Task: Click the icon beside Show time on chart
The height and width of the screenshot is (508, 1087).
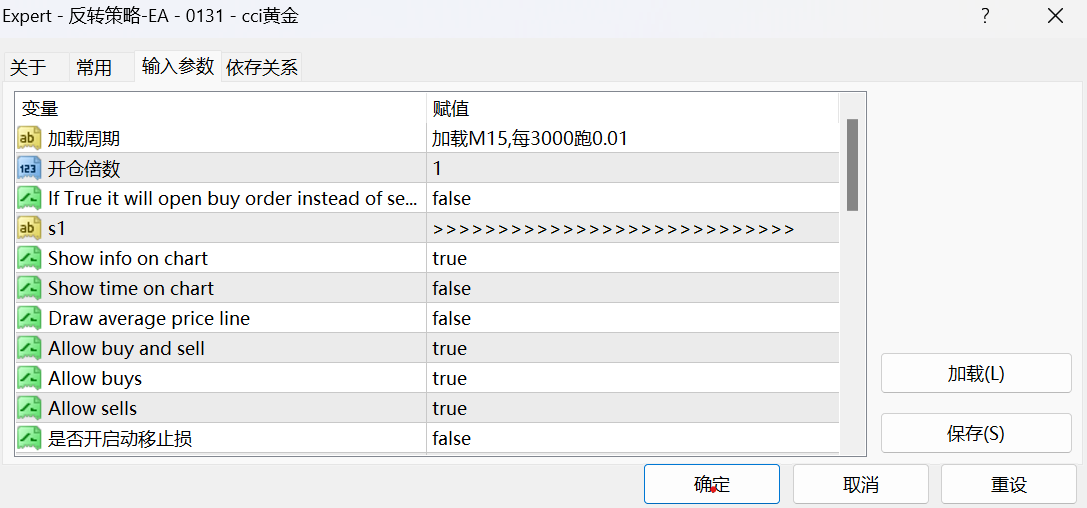Action: (x=29, y=288)
